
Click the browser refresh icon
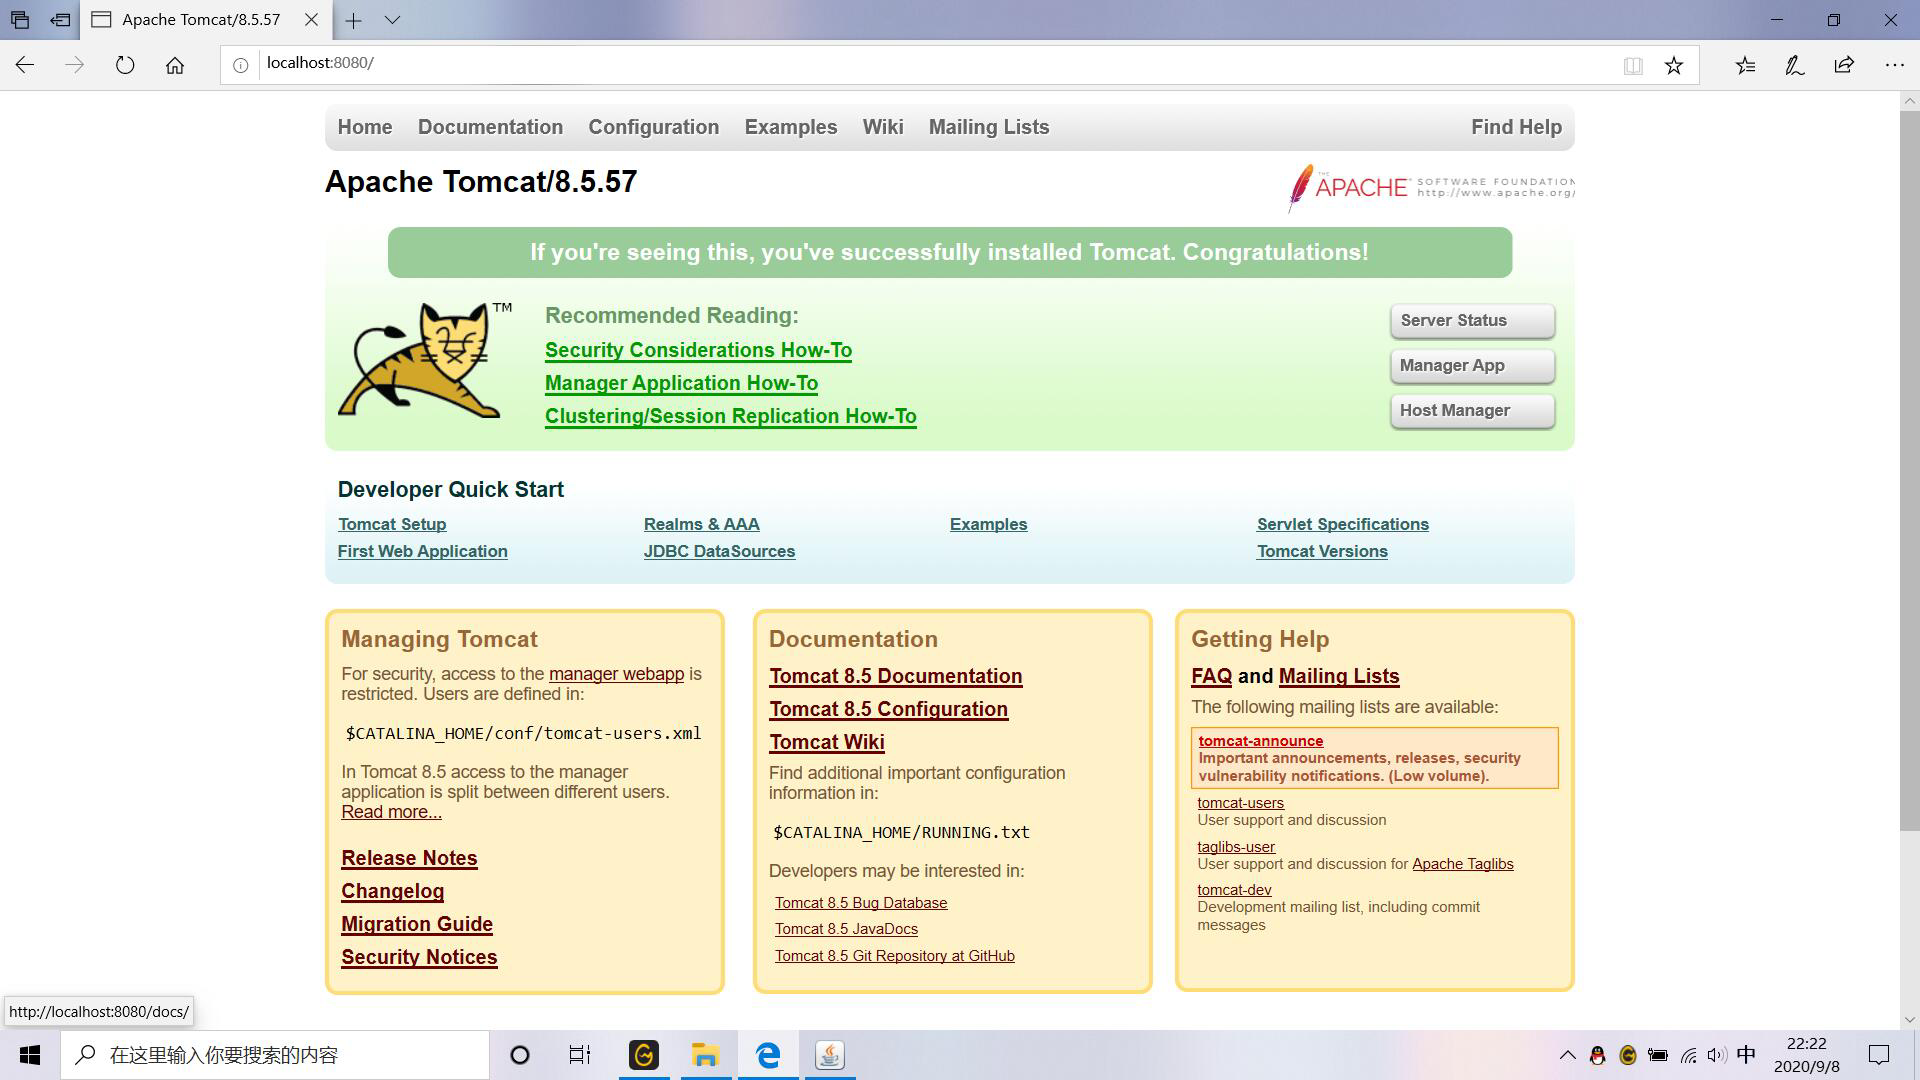coord(125,65)
